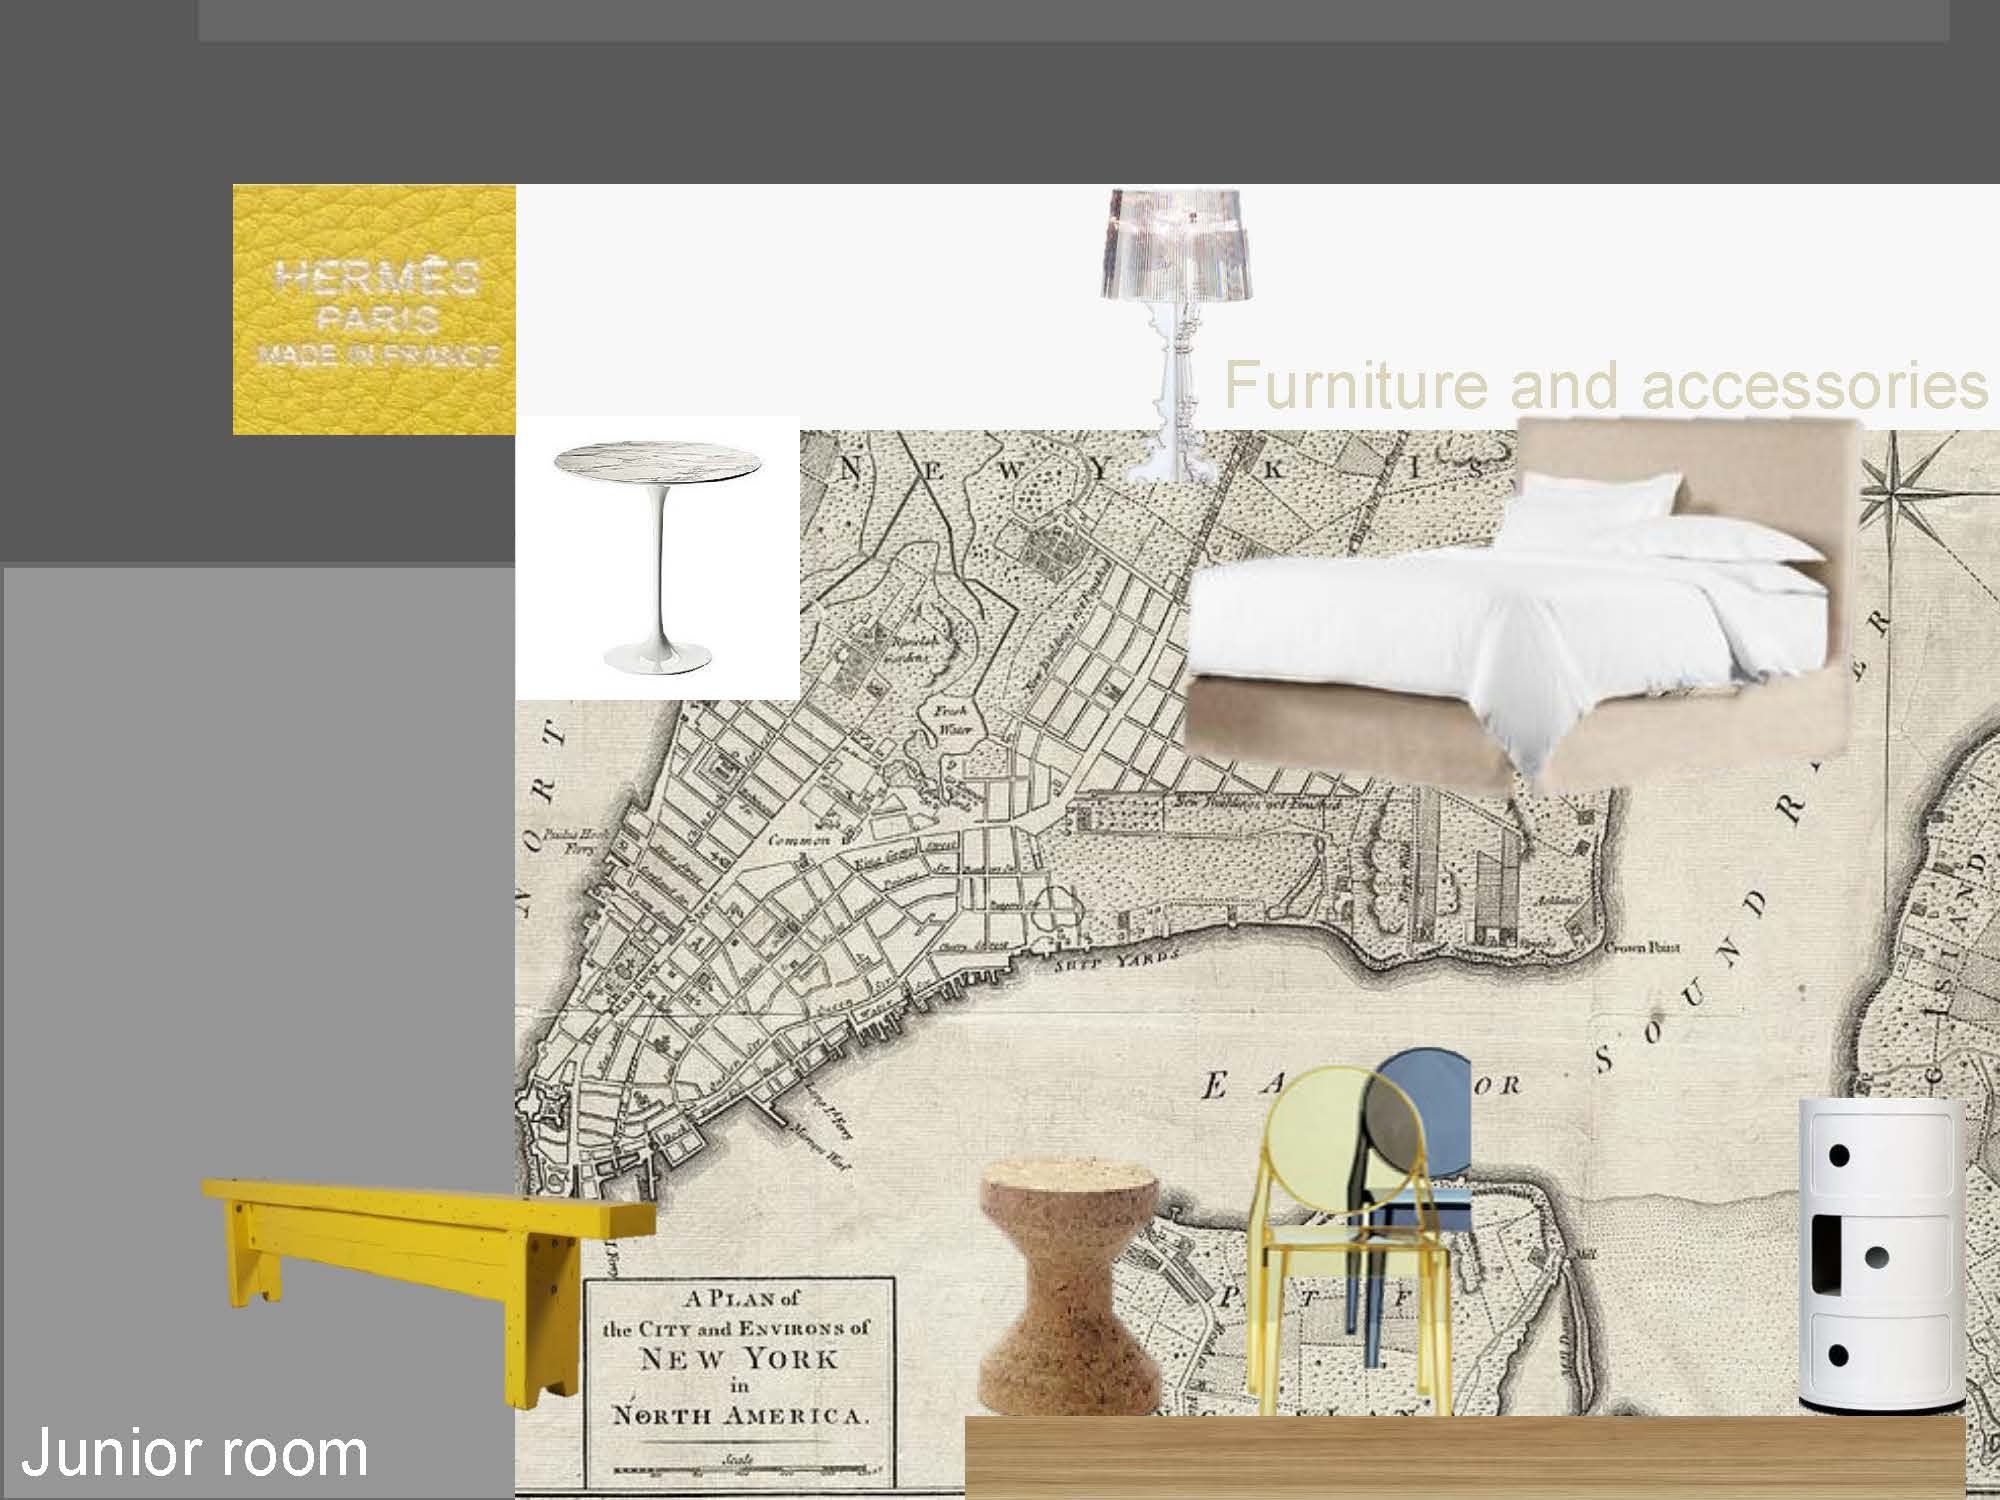Image resolution: width=2000 pixels, height=1500 pixels.
Task: Click the wooden floor sample strip
Action: 1465,1458
